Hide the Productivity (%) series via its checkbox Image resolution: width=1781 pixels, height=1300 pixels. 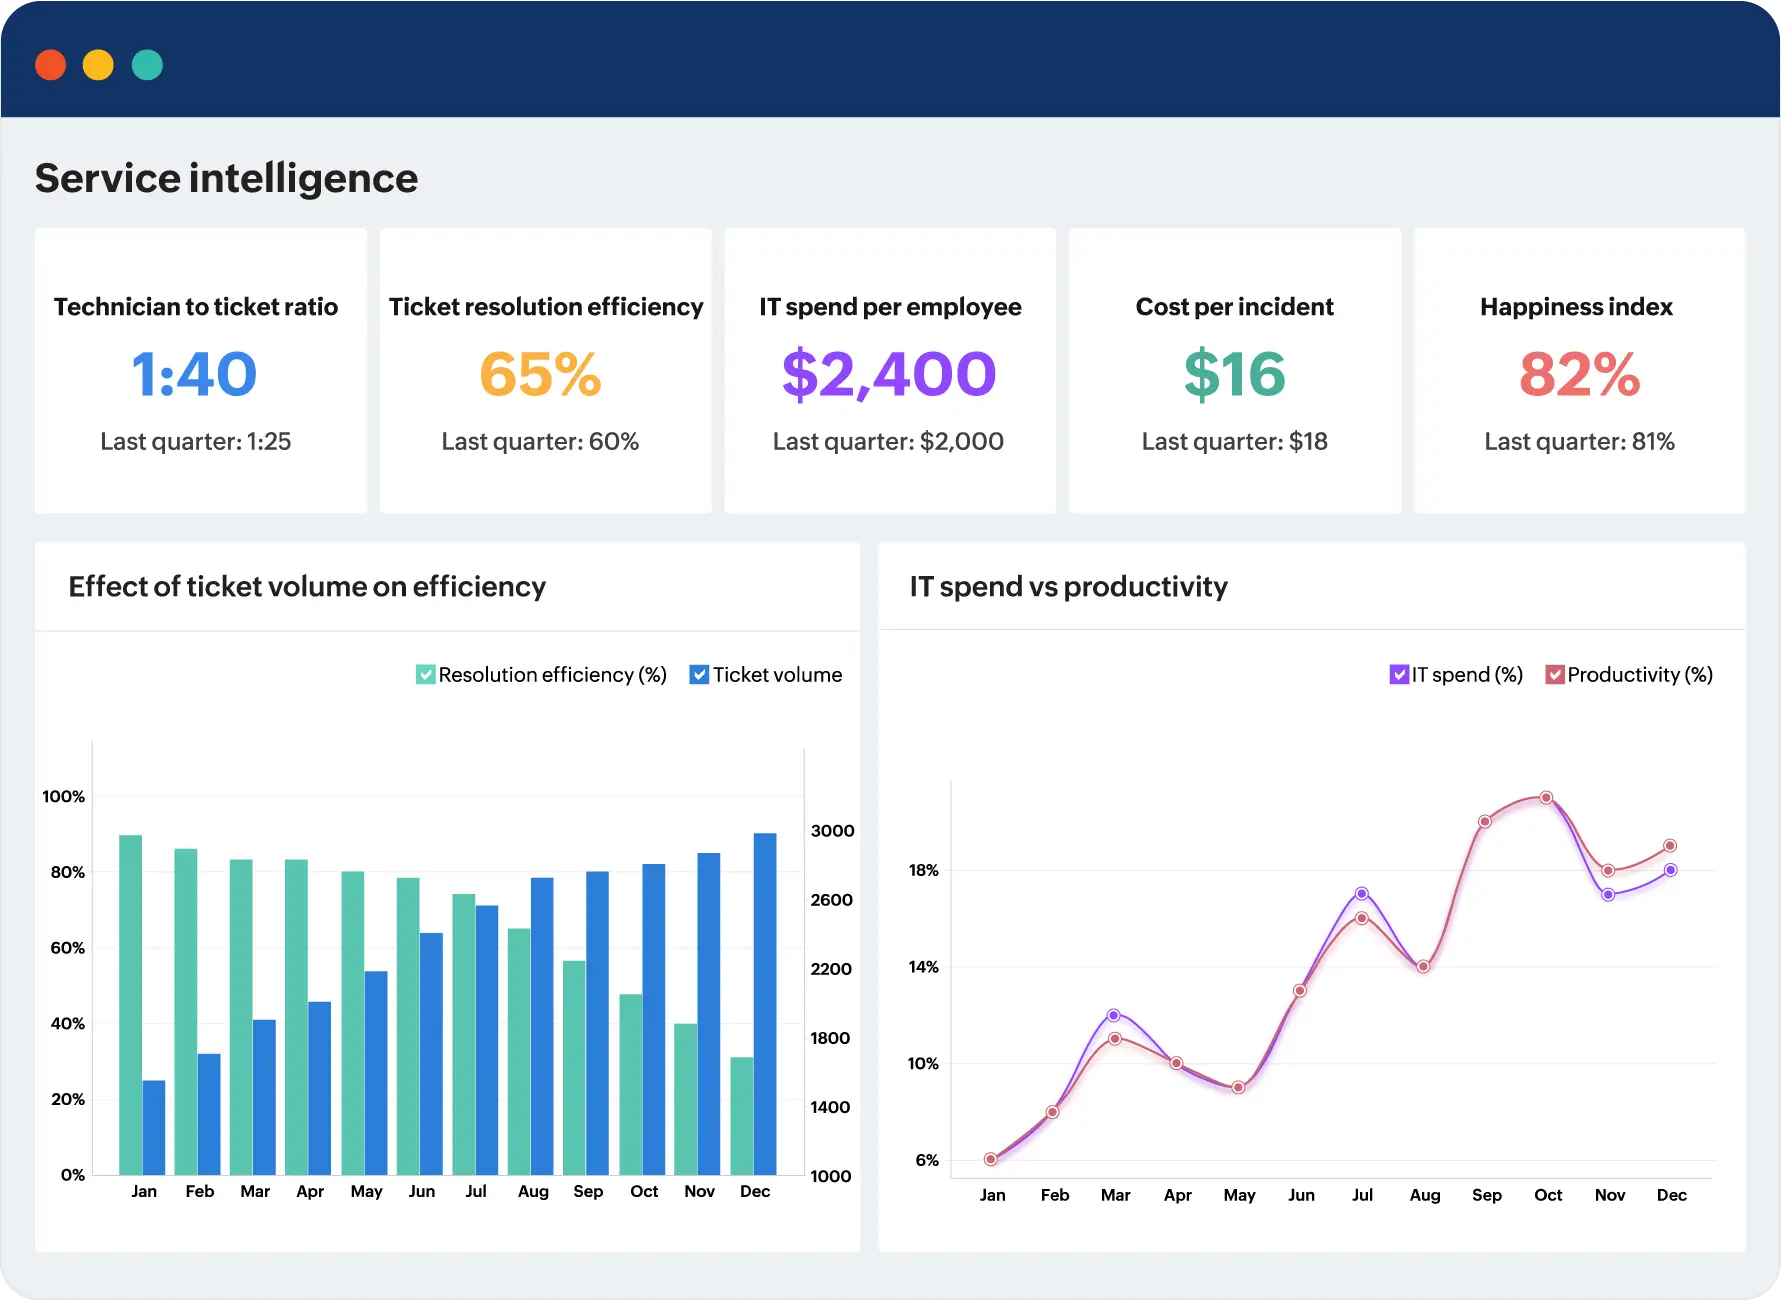[1554, 675]
